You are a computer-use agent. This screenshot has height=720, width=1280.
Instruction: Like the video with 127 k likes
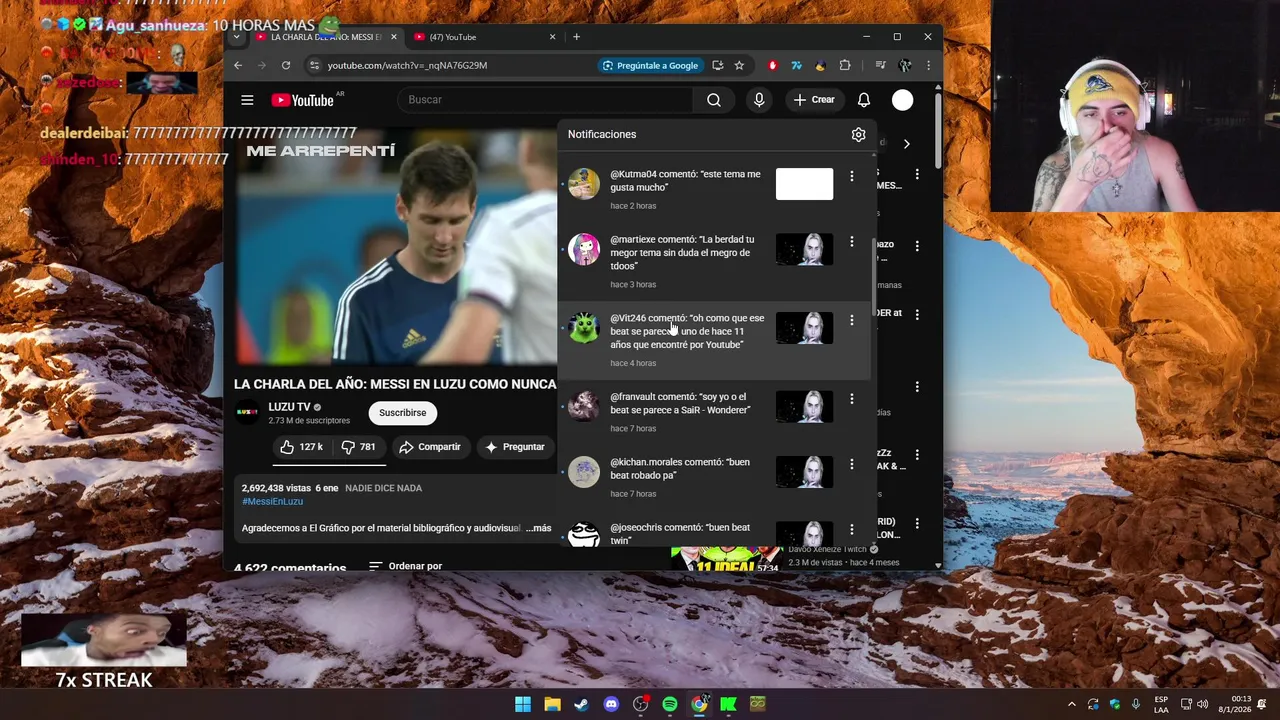pos(301,447)
